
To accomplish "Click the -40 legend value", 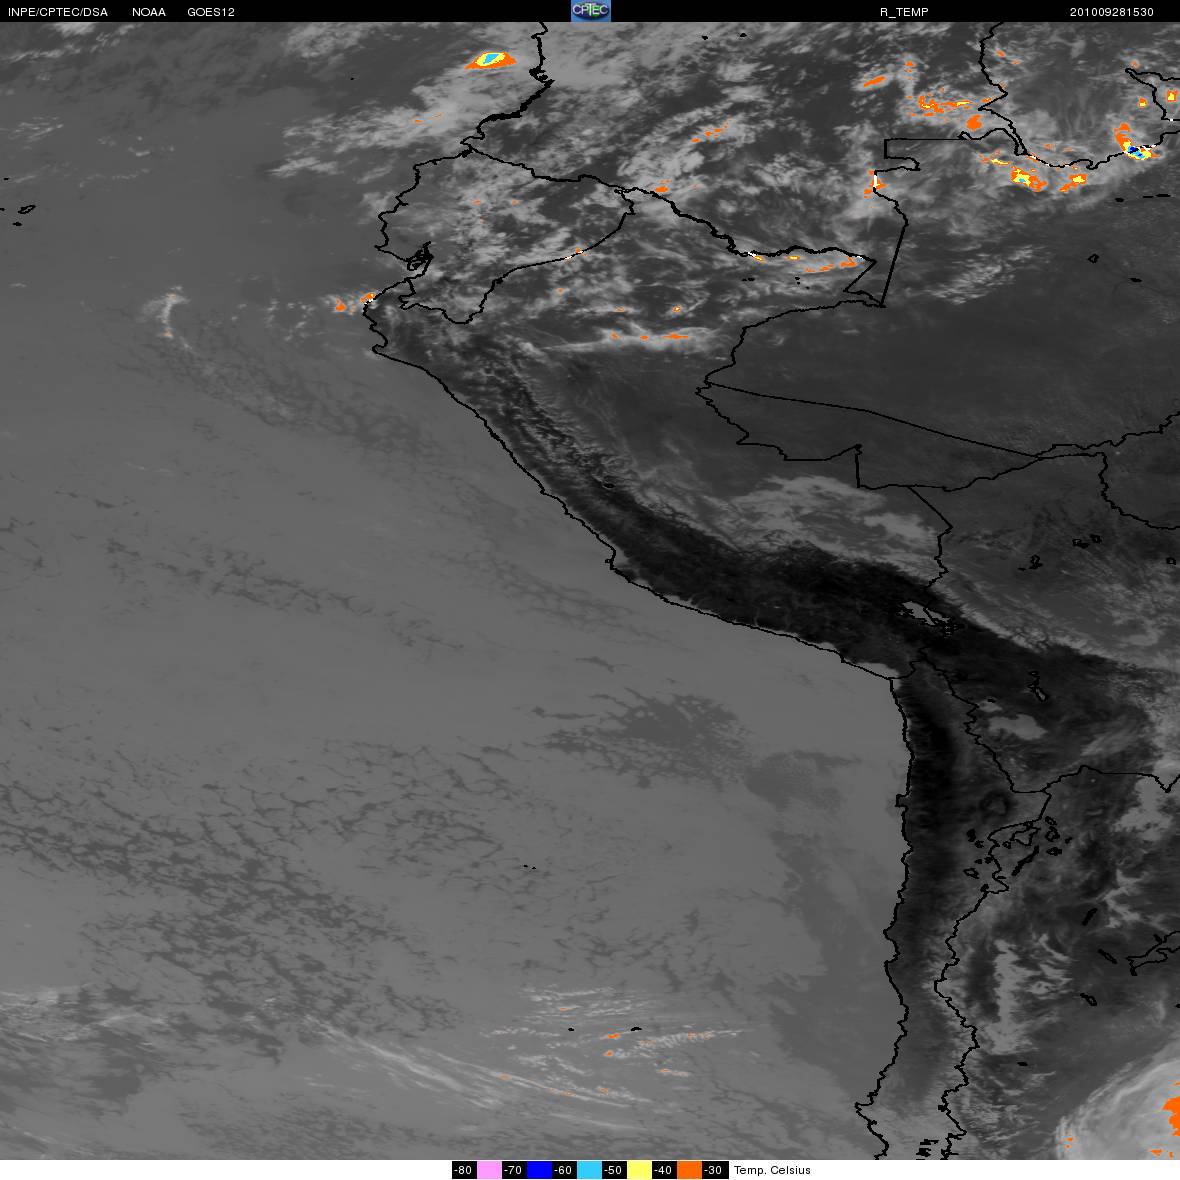I will coord(665,1170).
